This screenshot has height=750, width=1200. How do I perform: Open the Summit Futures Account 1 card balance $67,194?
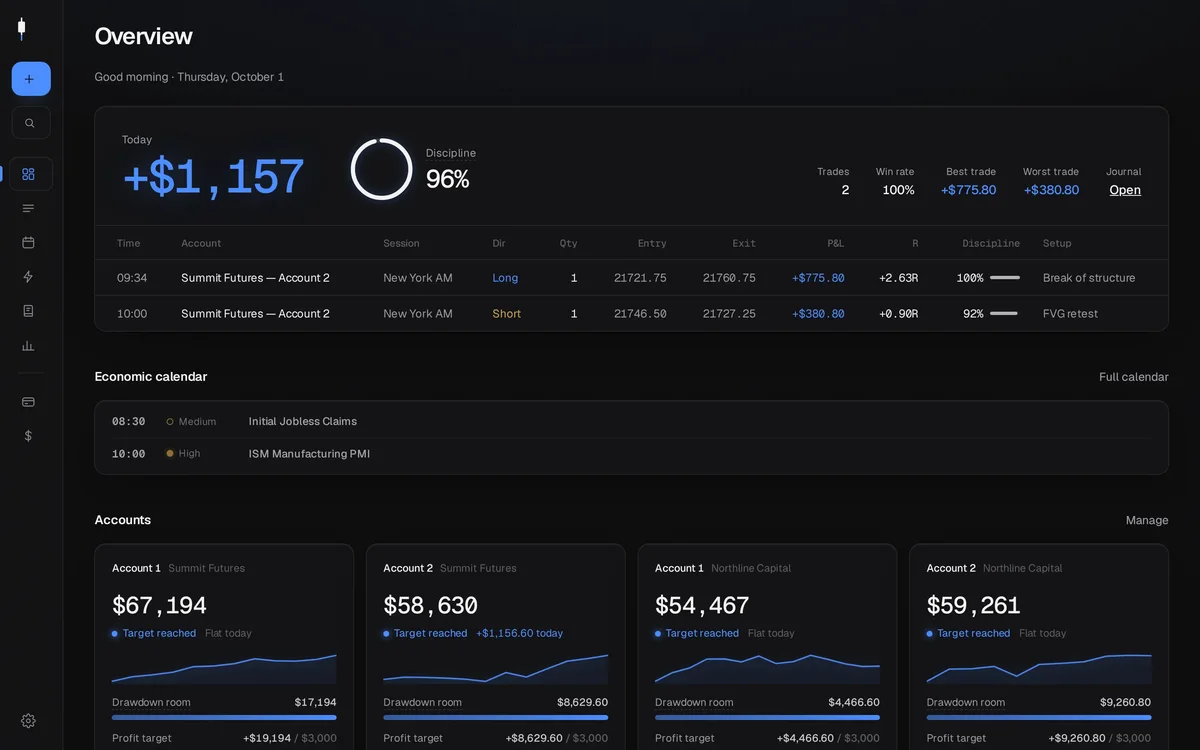[160, 606]
